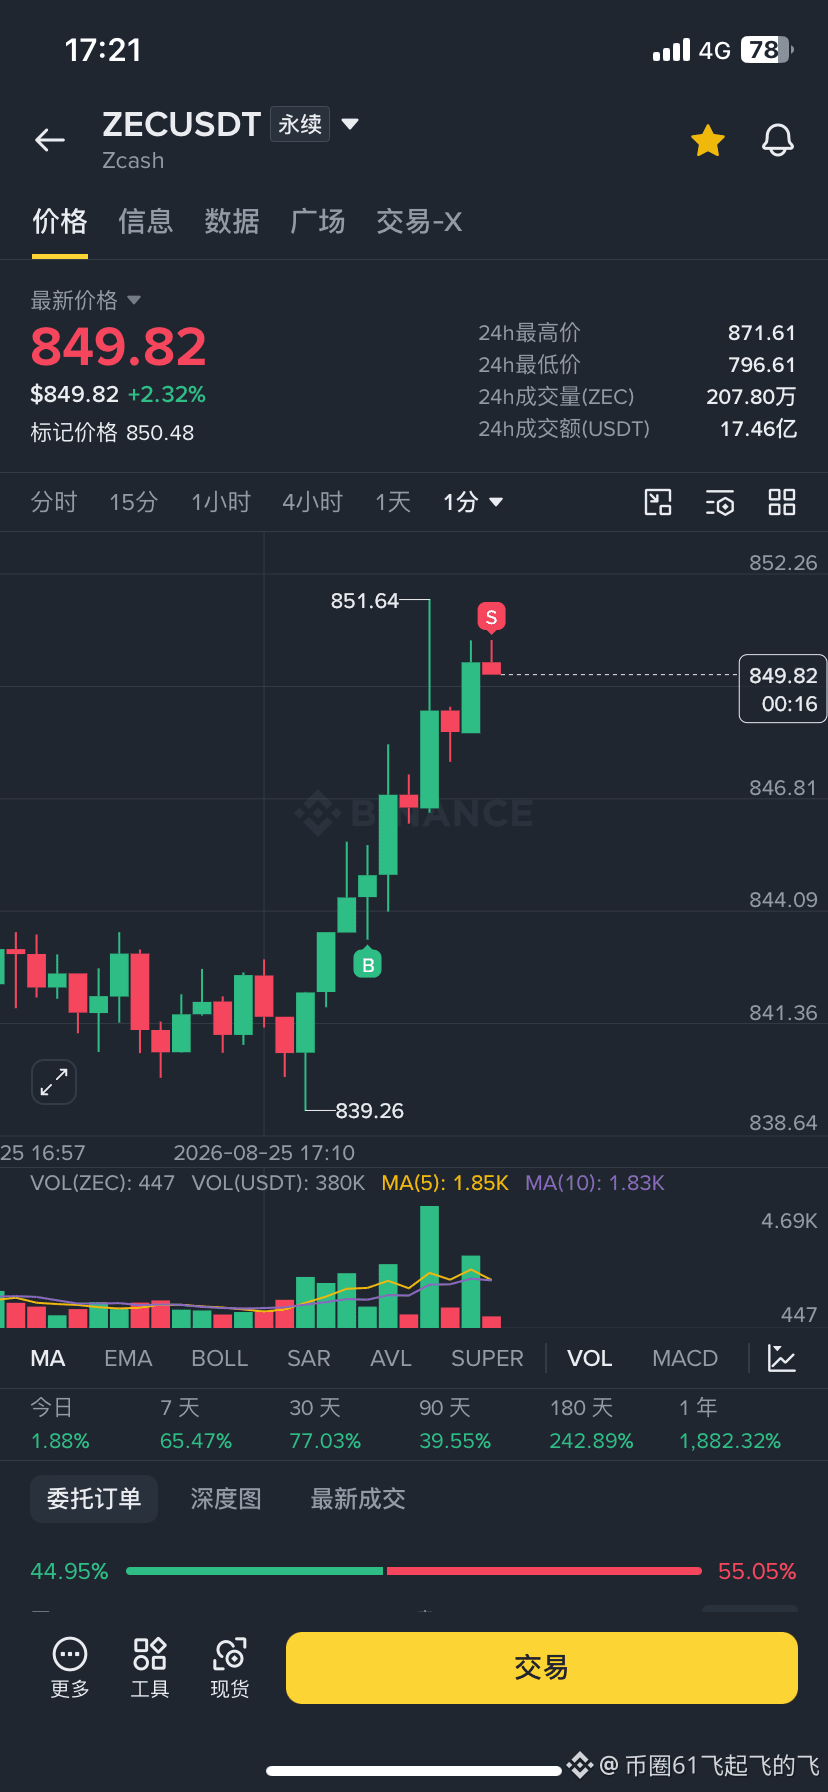Open the indicator chart line icon

(781, 1358)
